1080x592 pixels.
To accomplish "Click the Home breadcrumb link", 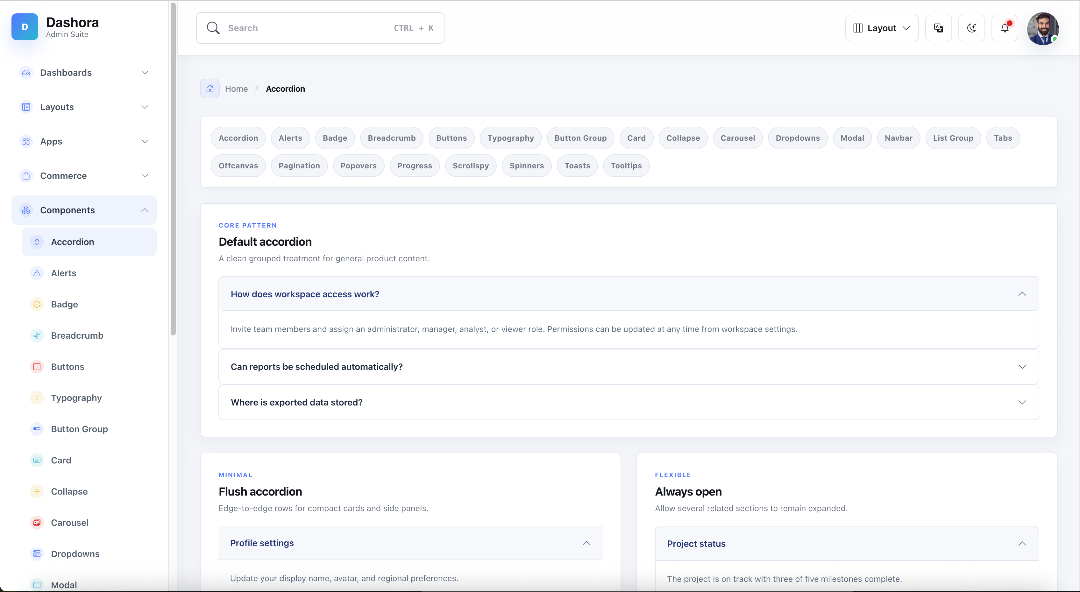I will pyautogui.click(x=236, y=89).
